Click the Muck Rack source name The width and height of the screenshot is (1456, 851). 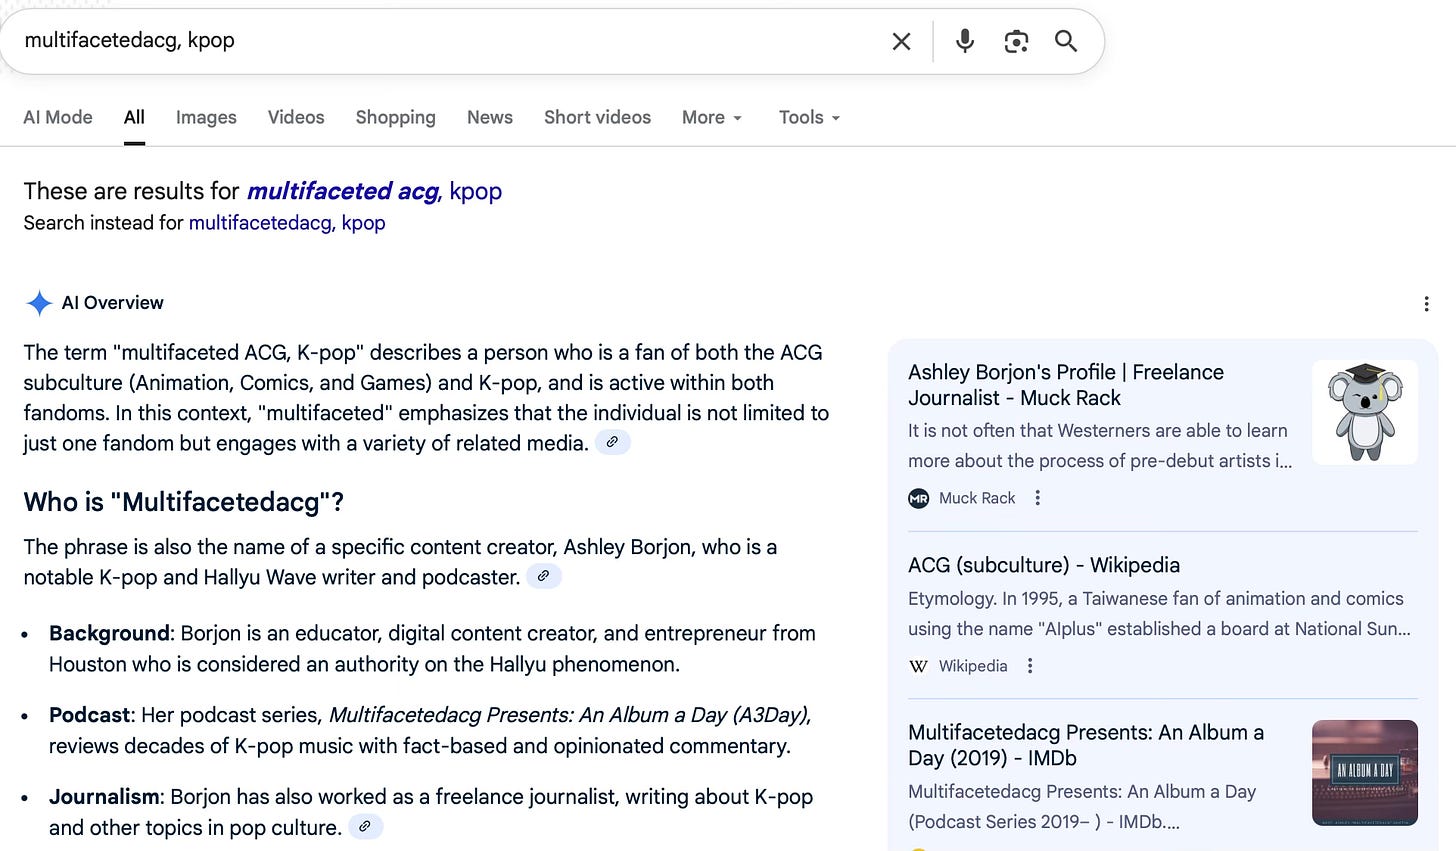[x=977, y=498]
